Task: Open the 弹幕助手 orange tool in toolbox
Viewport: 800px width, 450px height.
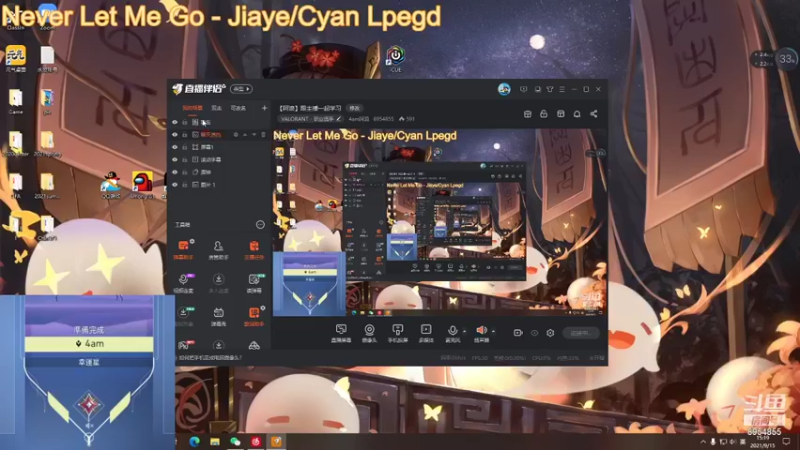Action: 183,249
